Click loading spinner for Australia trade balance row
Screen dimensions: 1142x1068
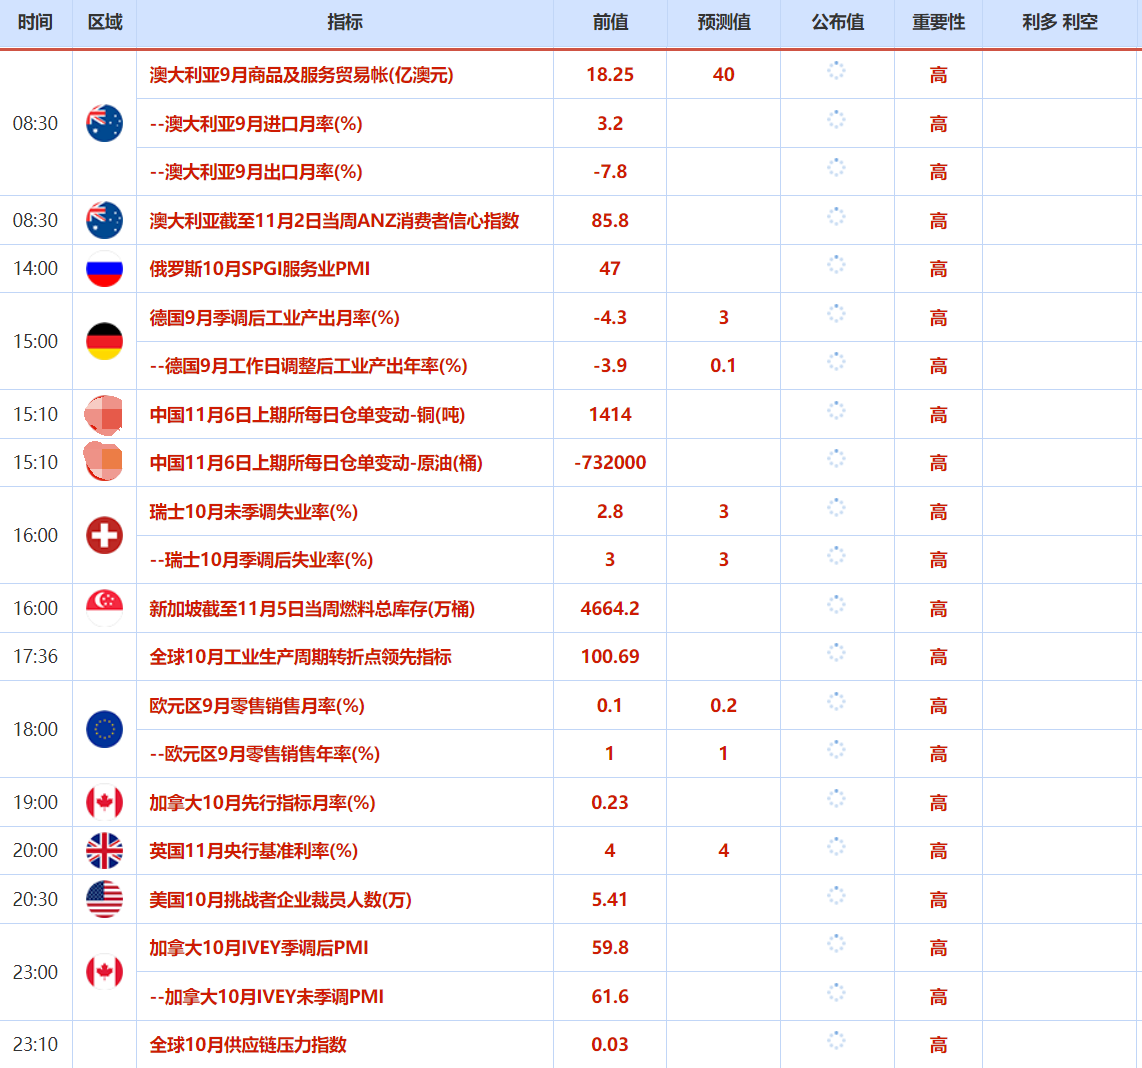[x=836, y=71]
